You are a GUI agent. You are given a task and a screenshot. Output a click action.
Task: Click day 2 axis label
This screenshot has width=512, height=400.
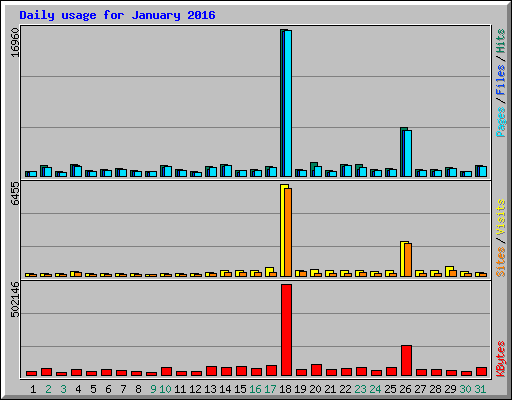(48, 389)
